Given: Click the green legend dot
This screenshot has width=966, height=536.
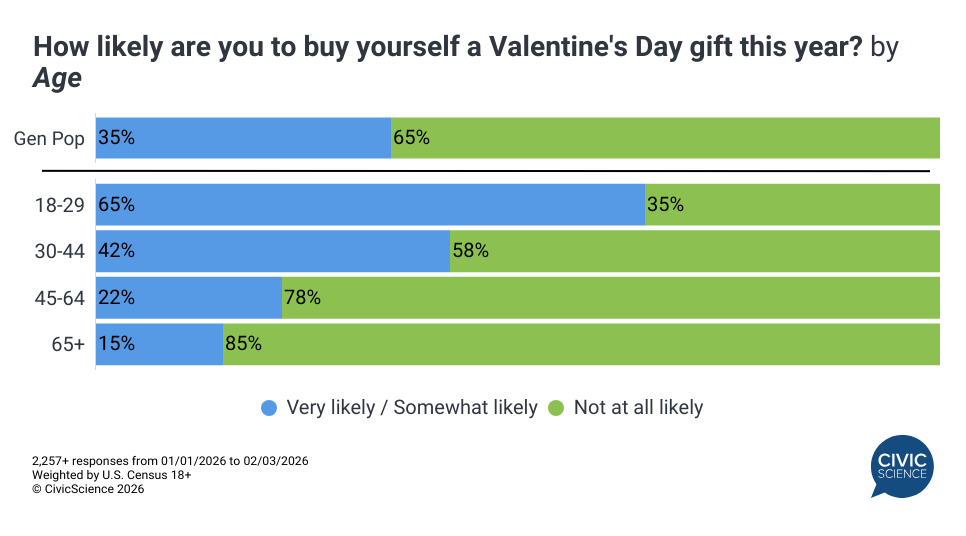Looking at the screenshot, I should [556, 408].
